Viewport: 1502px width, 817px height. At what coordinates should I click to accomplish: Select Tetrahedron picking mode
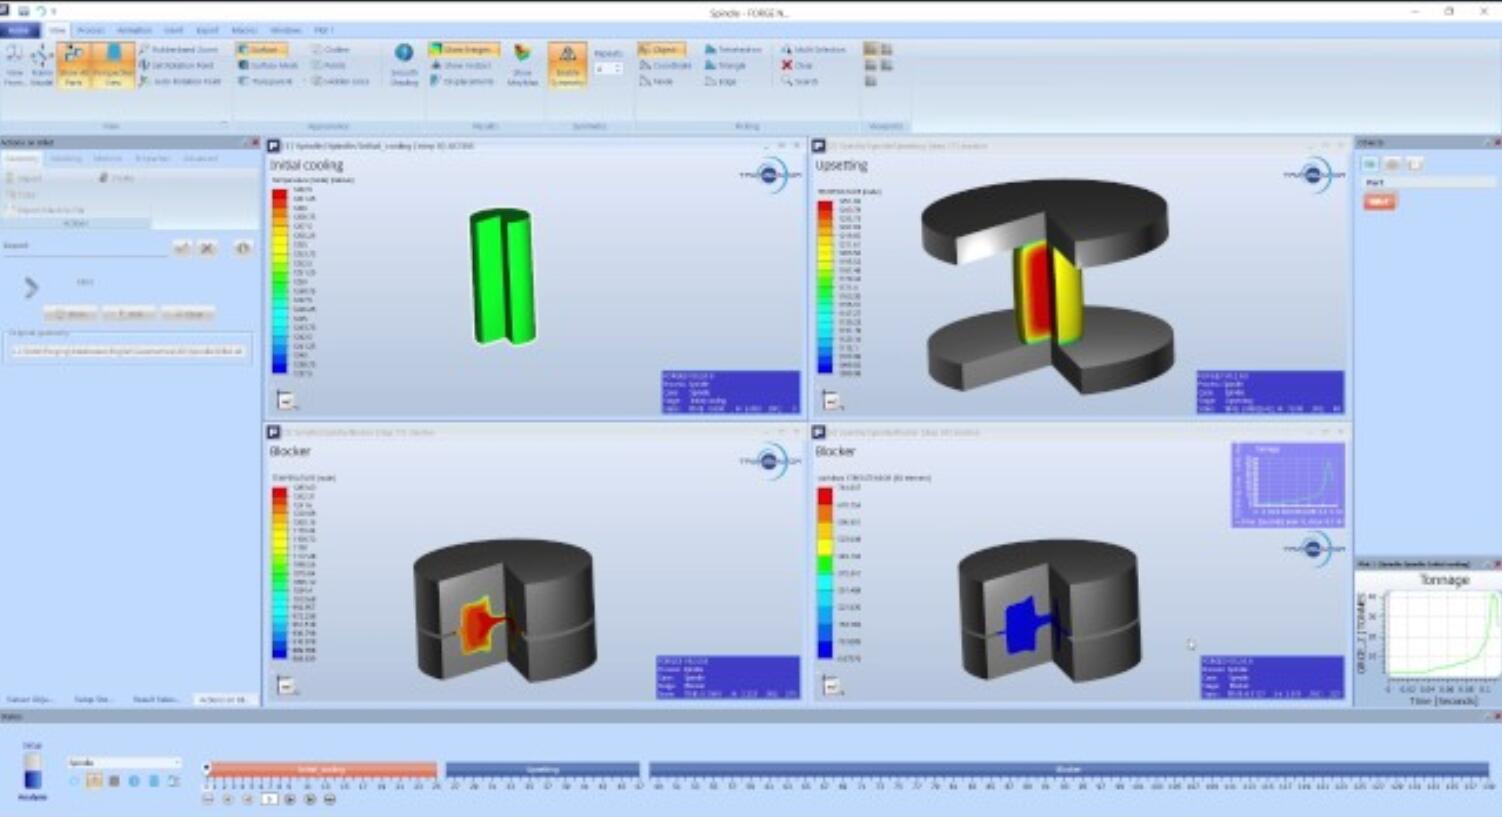733,49
